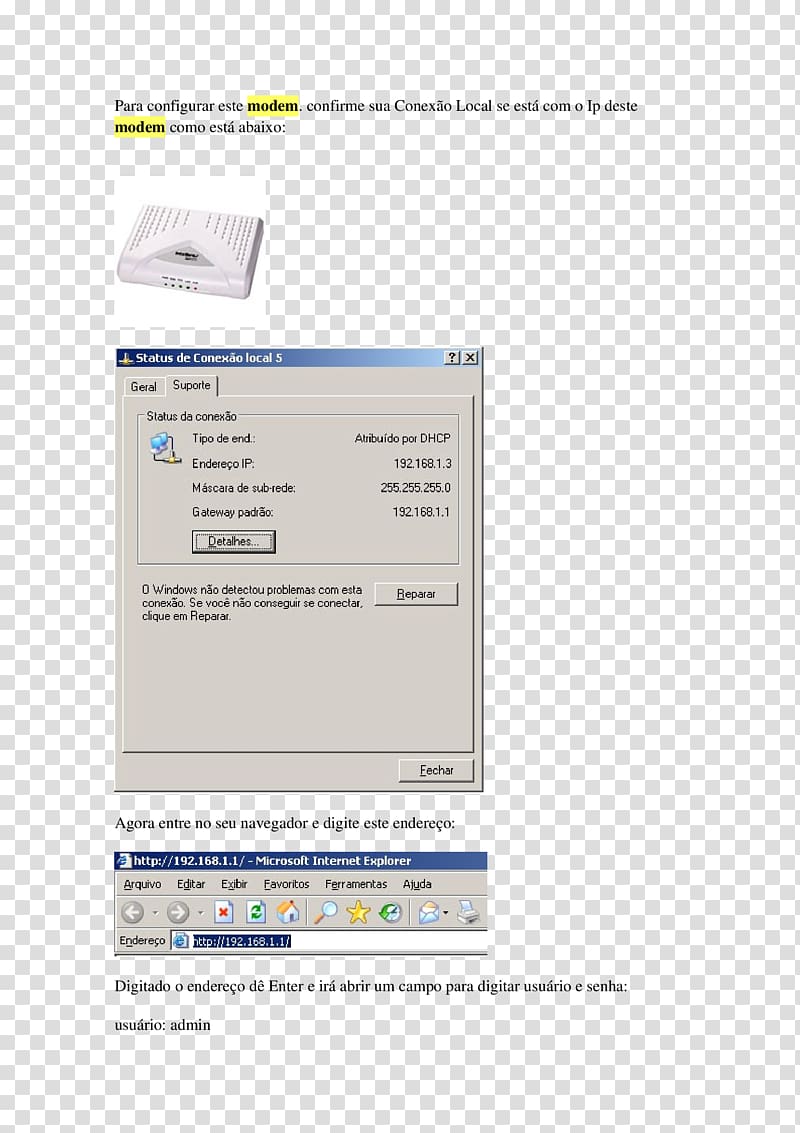Select the Suporte tab

pyautogui.click(x=192, y=385)
